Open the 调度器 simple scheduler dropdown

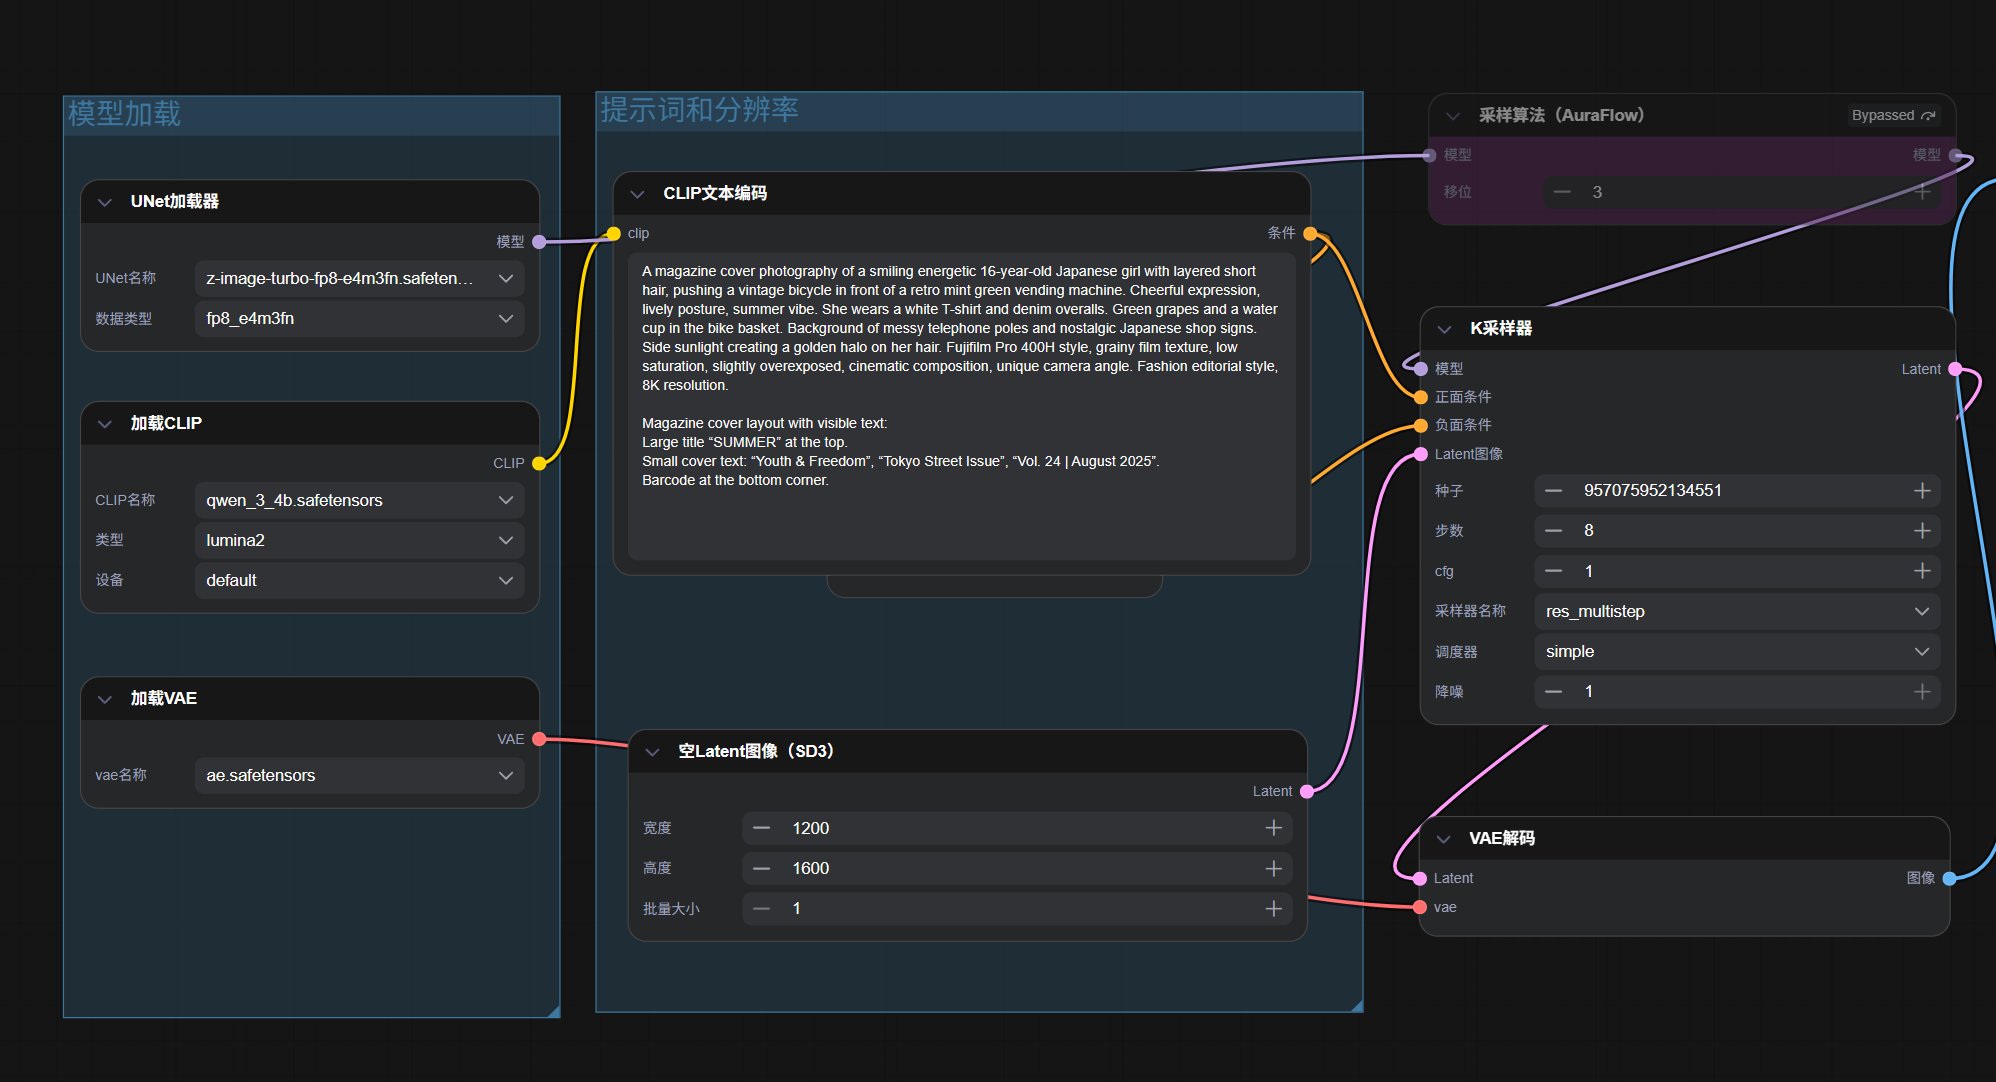pyautogui.click(x=1736, y=651)
